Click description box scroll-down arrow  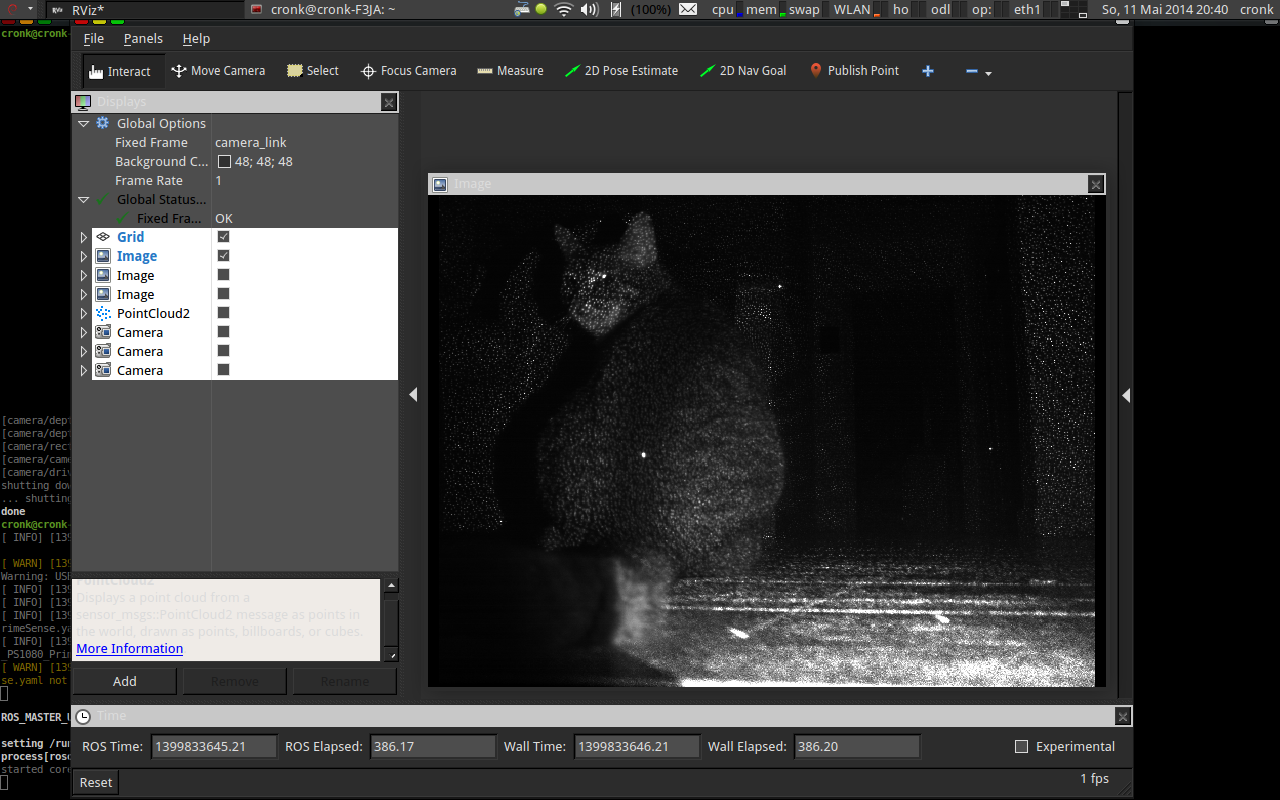coord(391,654)
